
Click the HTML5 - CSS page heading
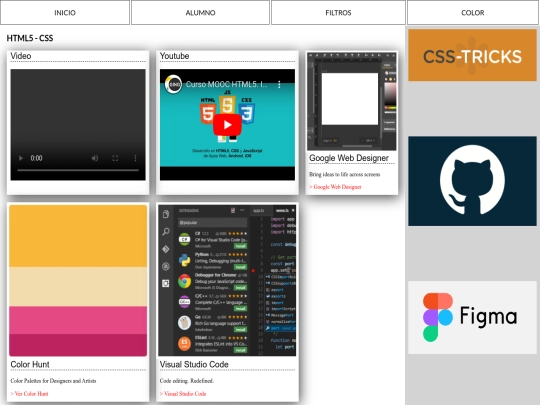30,38
